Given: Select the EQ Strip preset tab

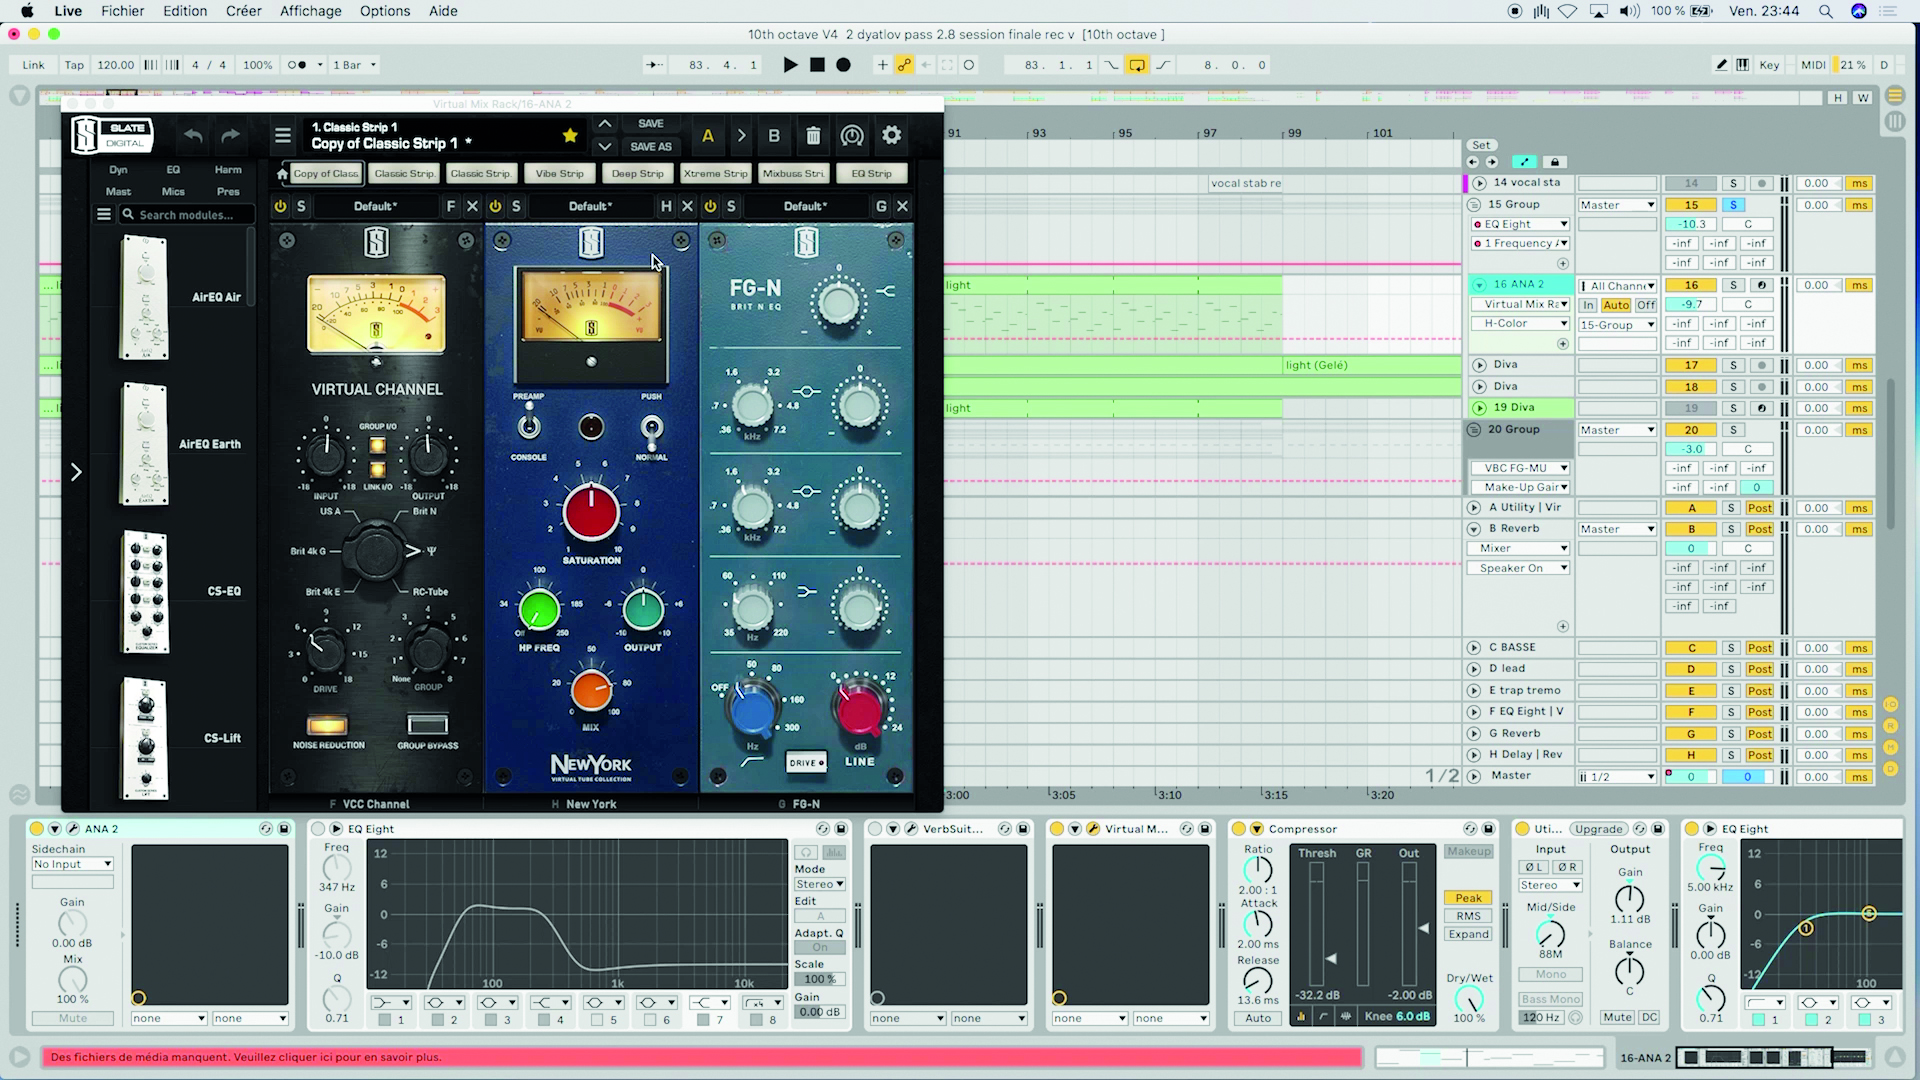Looking at the screenshot, I should [x=871, y=173].
